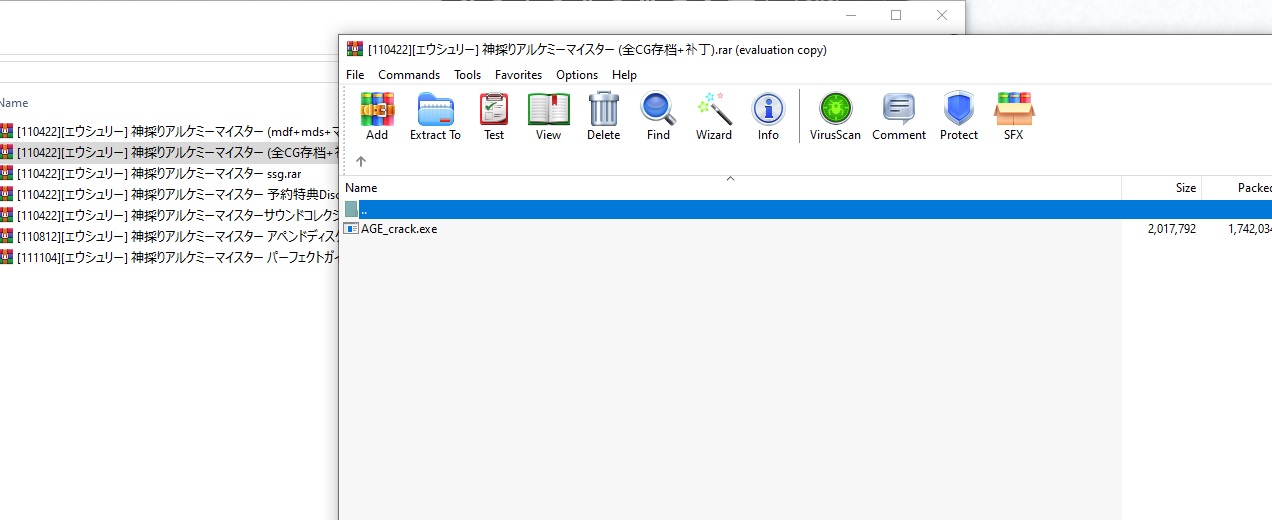Click the Protect shield icon
Screen dimensions: 1272x520
(959, 116)
